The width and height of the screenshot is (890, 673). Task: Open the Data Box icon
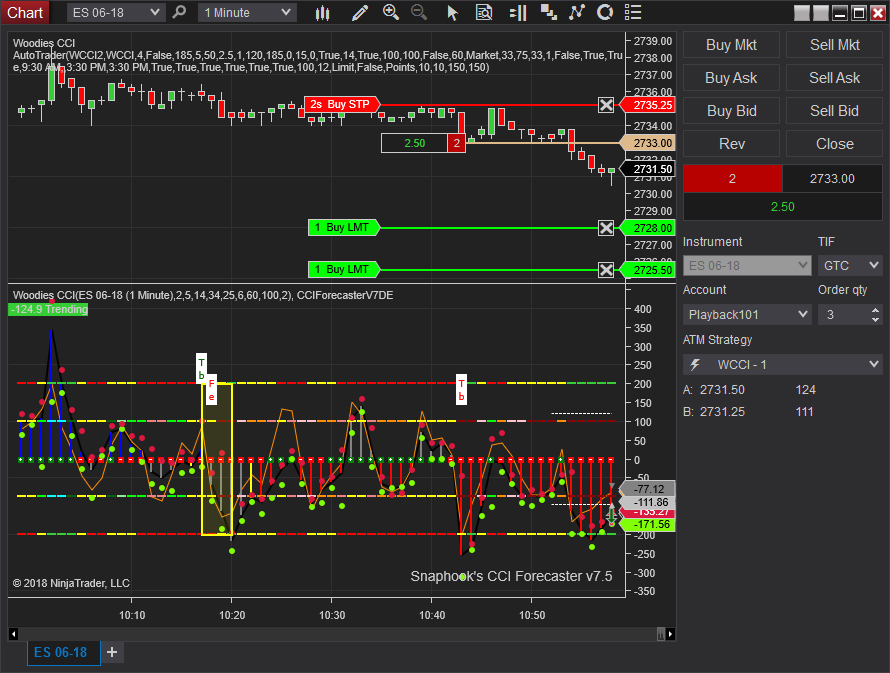click(x=484, y=12)
